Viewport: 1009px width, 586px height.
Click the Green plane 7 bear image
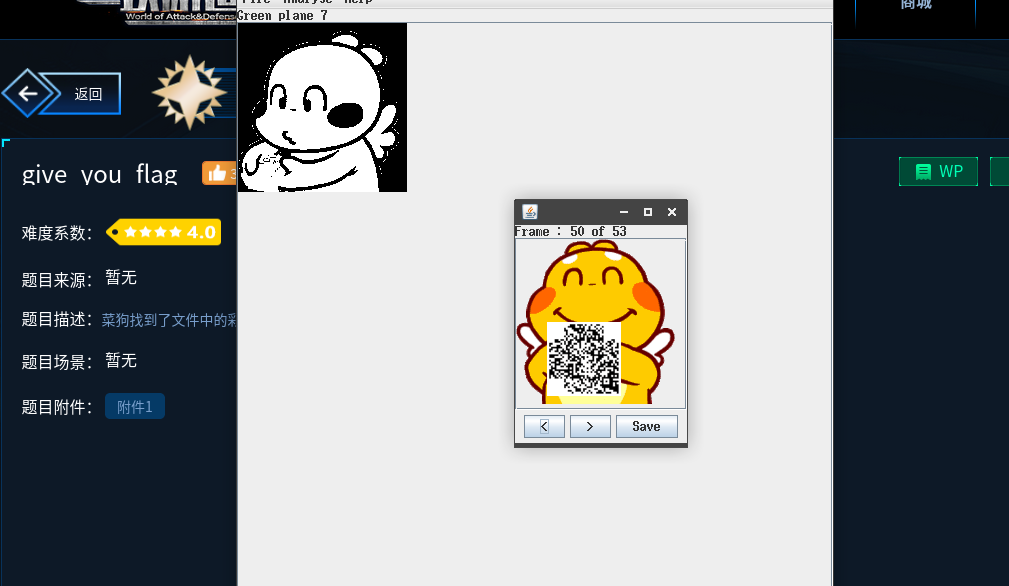tap(322, 107)
